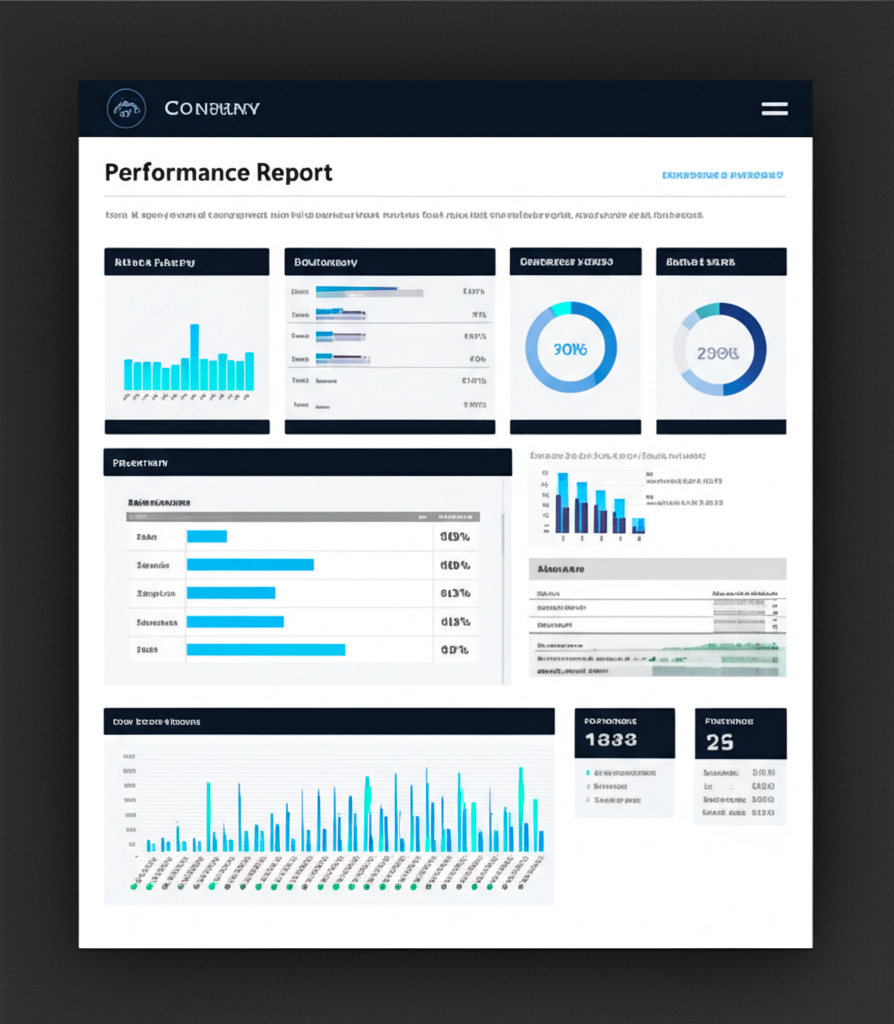Click the circular company logo icon
The image size is (894, 1024).
click(125, 108)
